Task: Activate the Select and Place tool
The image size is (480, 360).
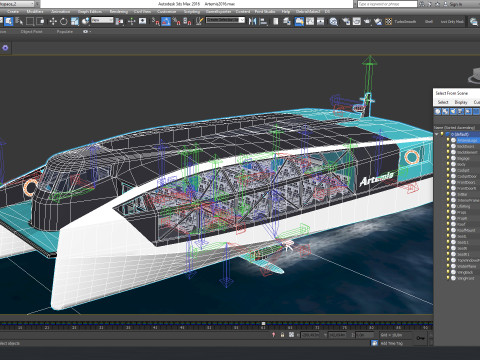Action: (x=85, y=21)
